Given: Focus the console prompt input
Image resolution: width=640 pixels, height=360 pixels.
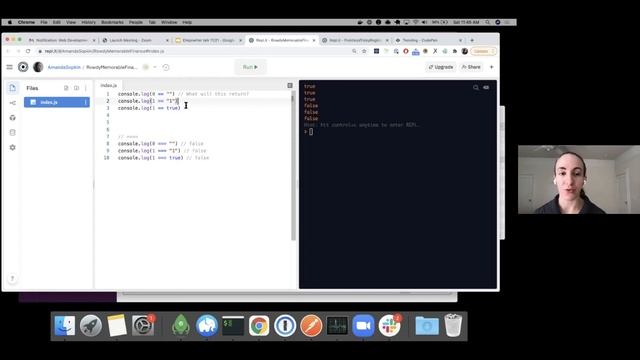Looking at the screenshot, I should coord(311,131).
